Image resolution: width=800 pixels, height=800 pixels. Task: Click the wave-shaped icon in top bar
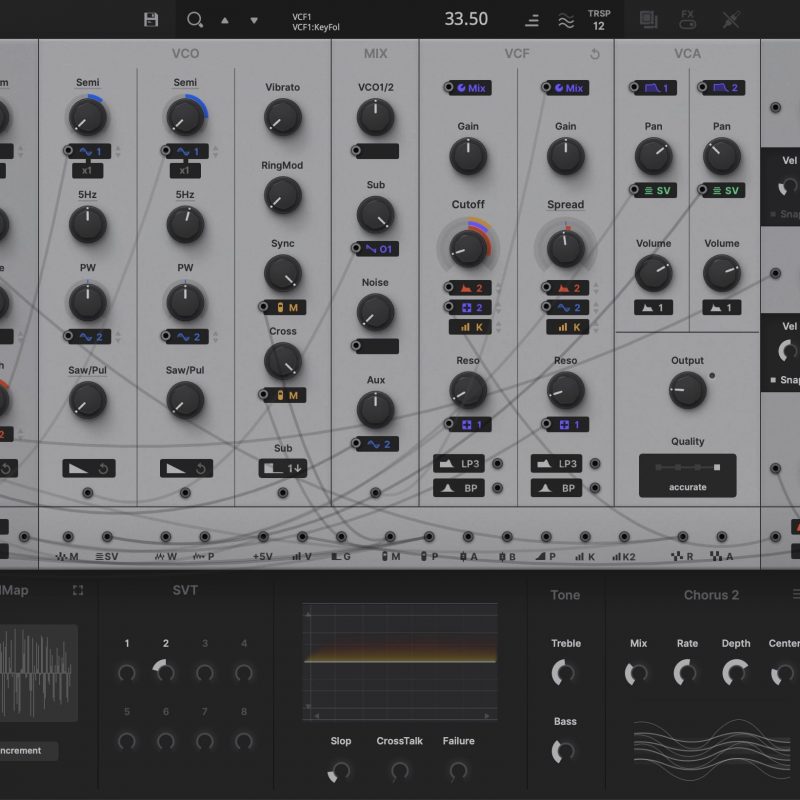(566, 20)
